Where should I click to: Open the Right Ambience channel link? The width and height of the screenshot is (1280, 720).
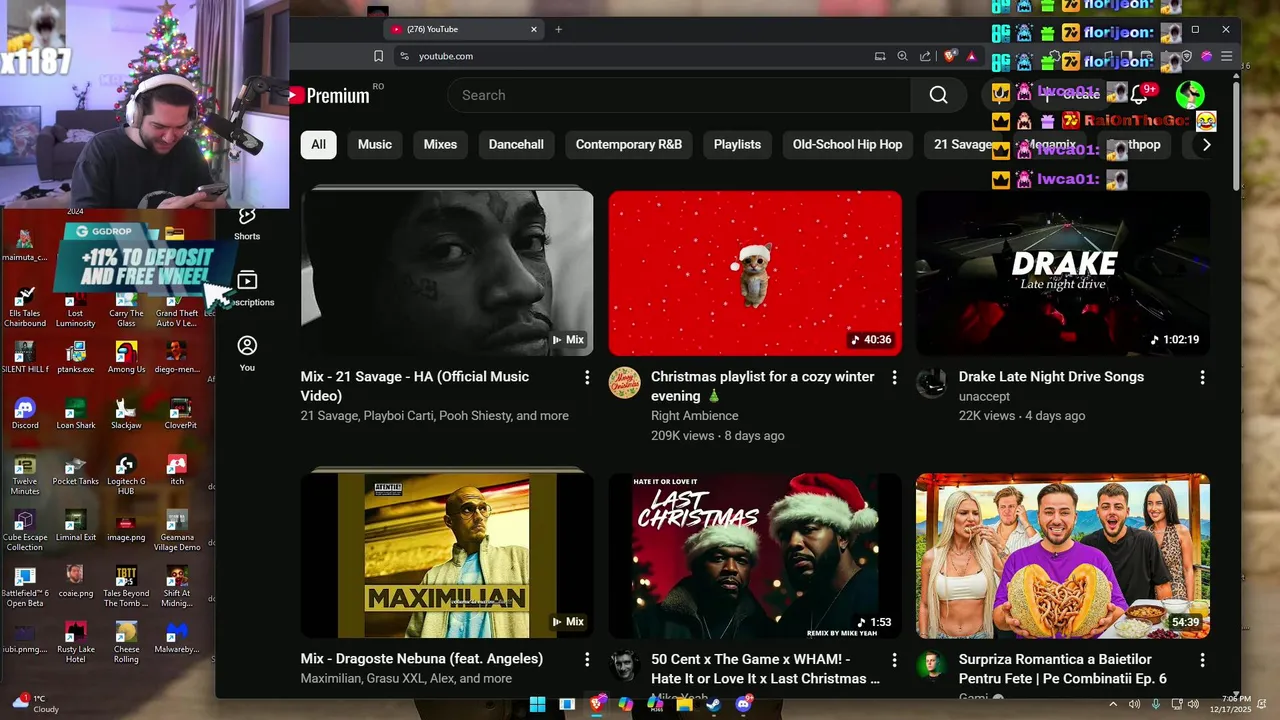695,416
